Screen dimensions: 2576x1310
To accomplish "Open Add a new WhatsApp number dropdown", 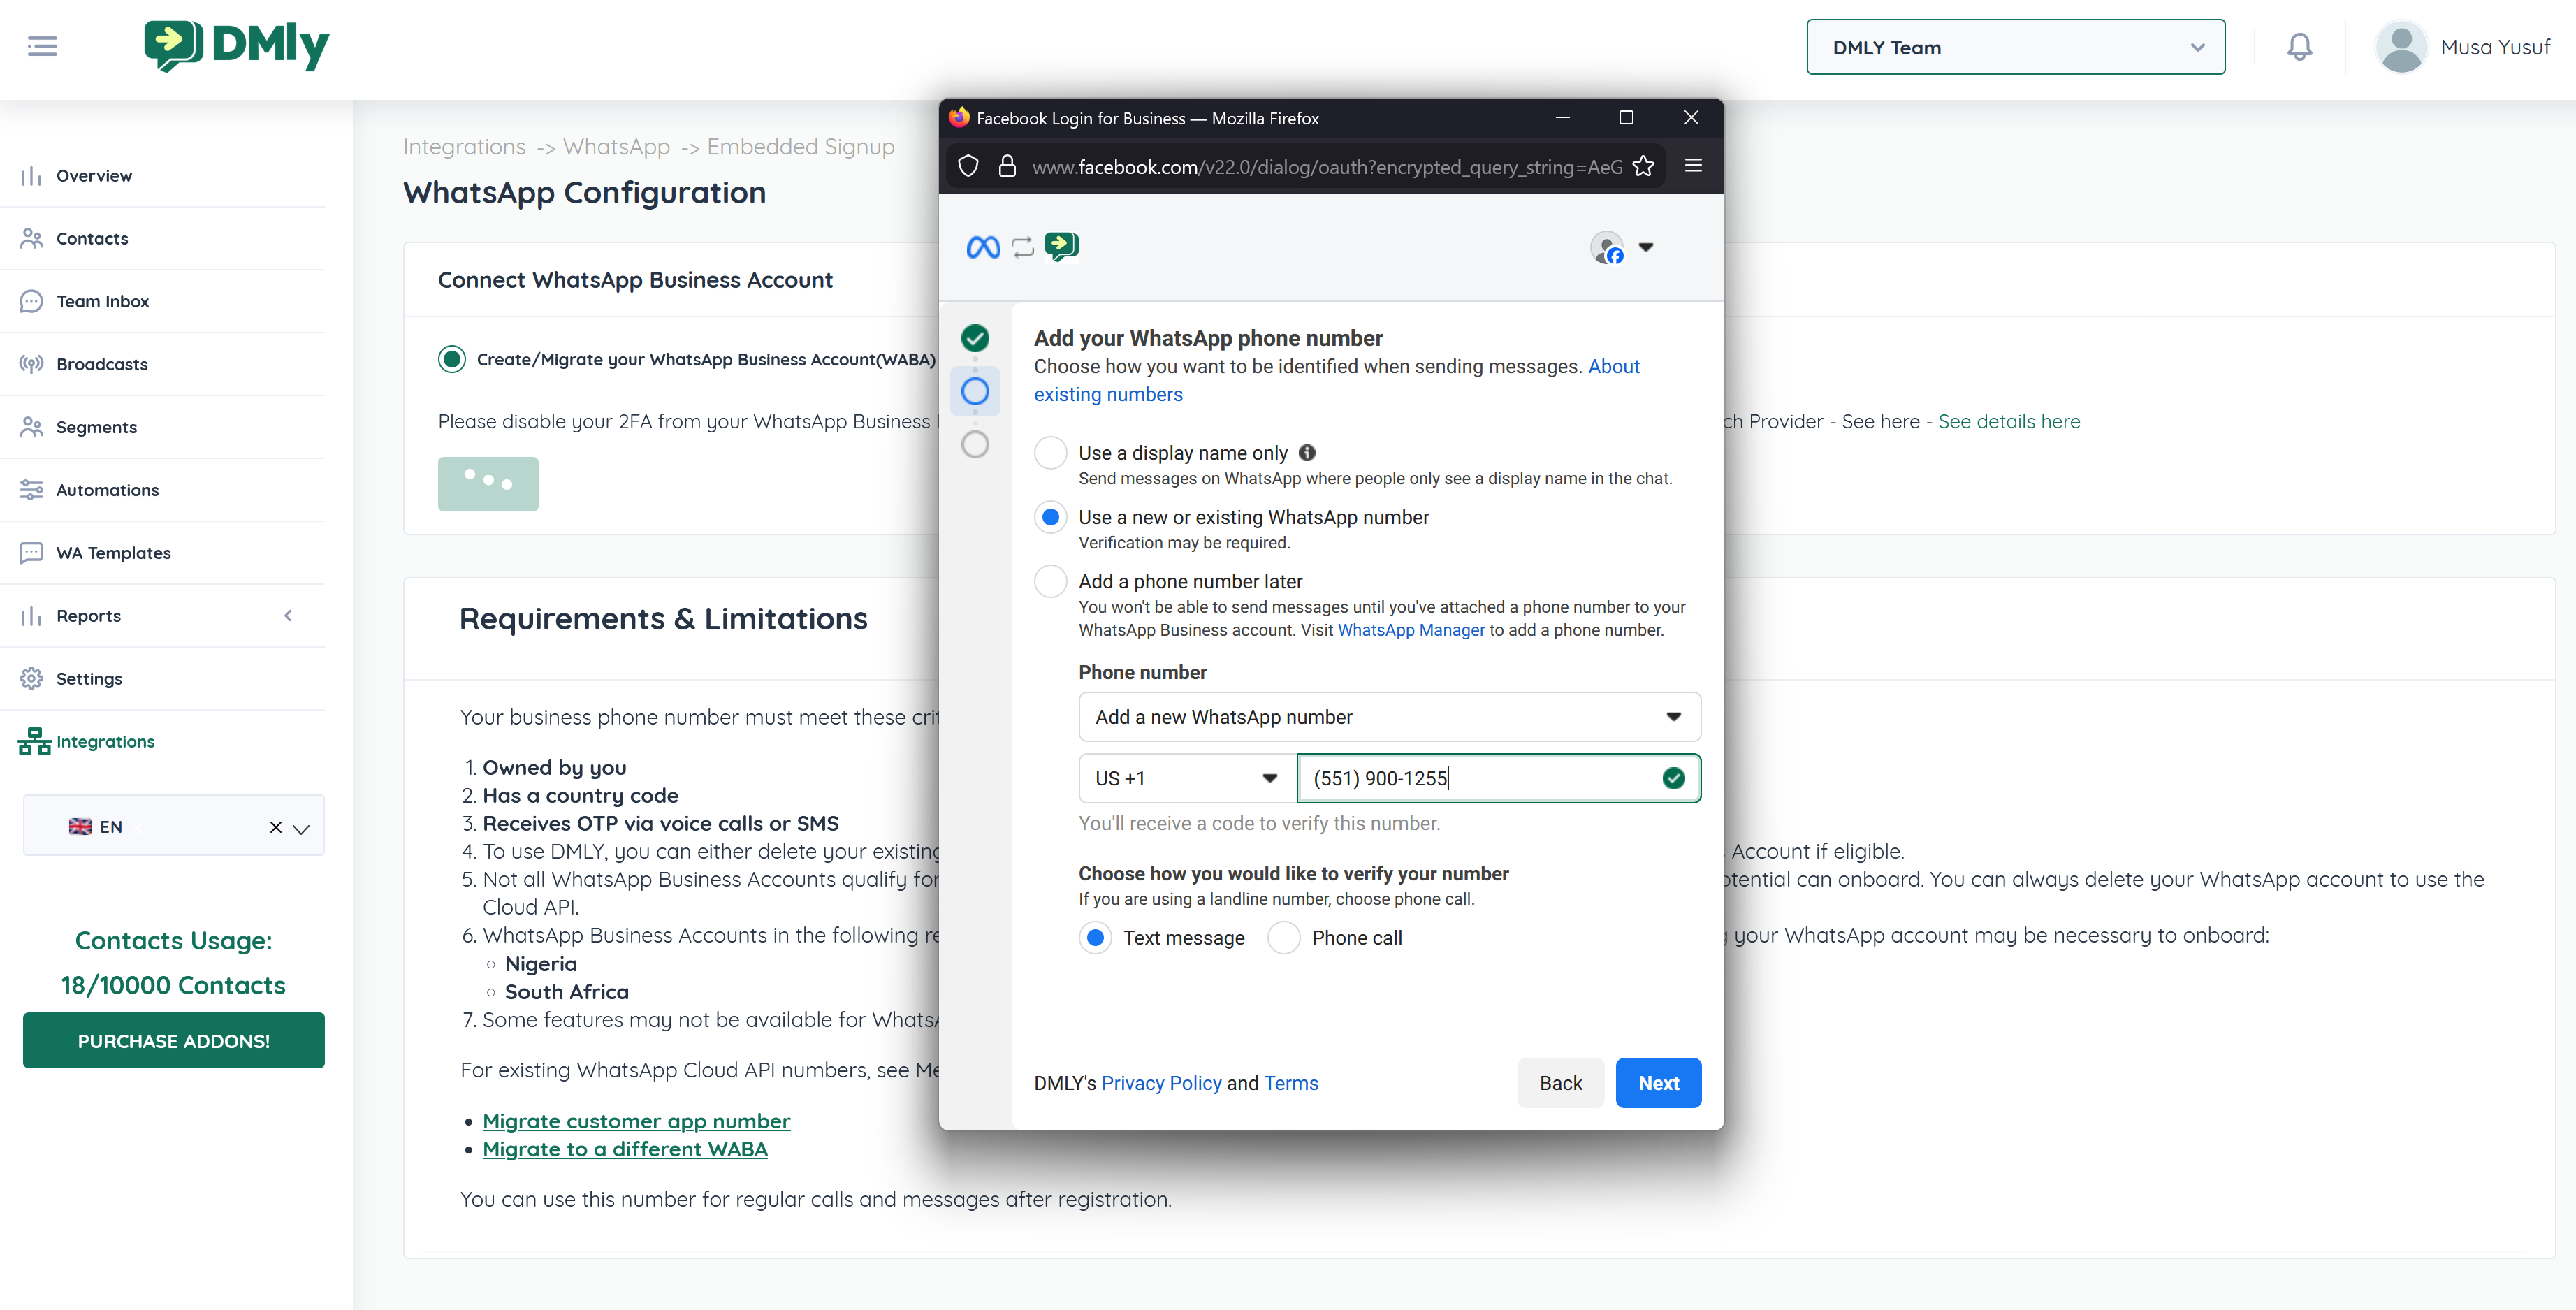I will click(x=1388, y=717).
